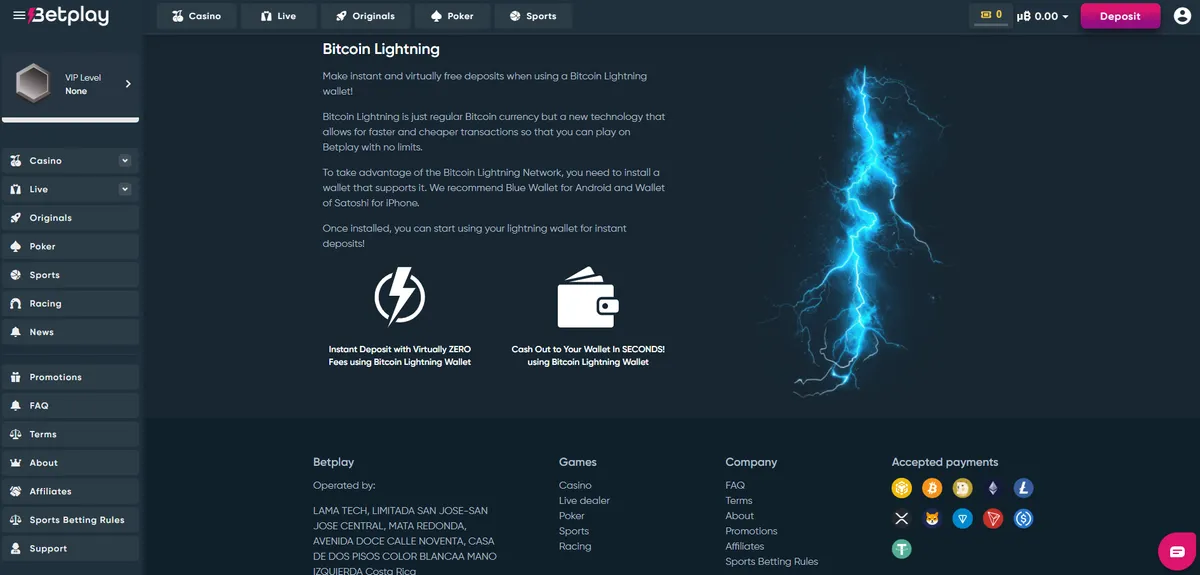1200x575 pixels.
Task: Click the horseshoe icon in sidebar Racing
Action: [16, 304]
